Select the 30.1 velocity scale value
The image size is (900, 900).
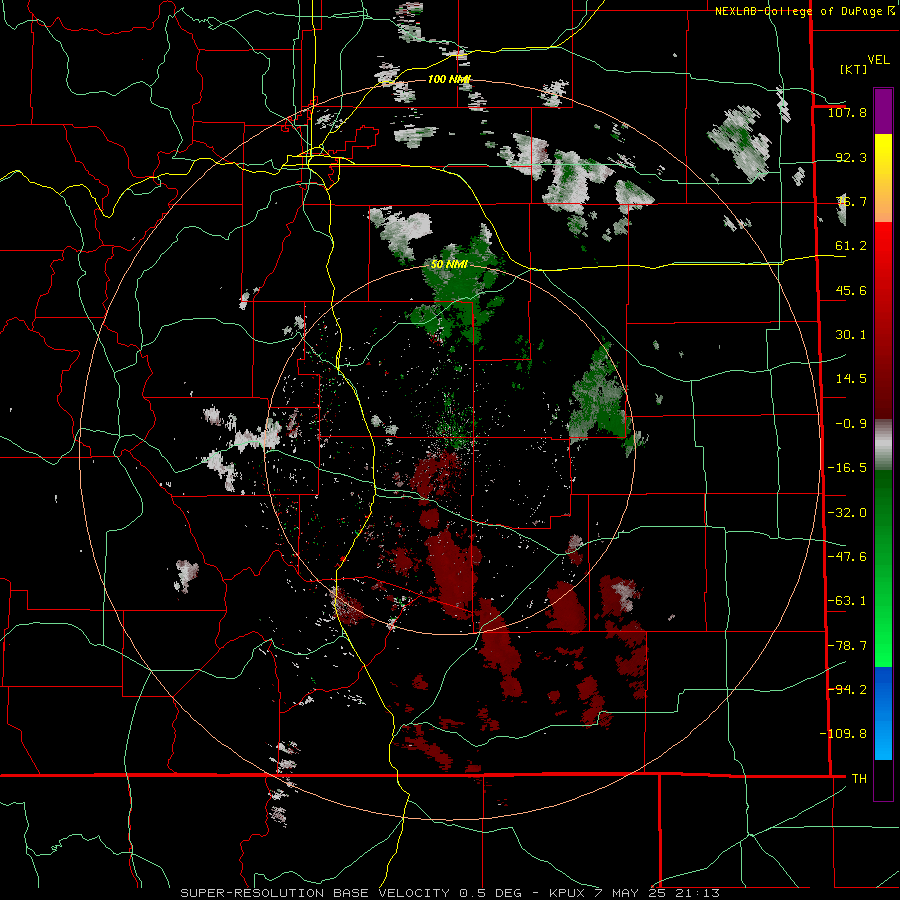click(x=851, y=335)
